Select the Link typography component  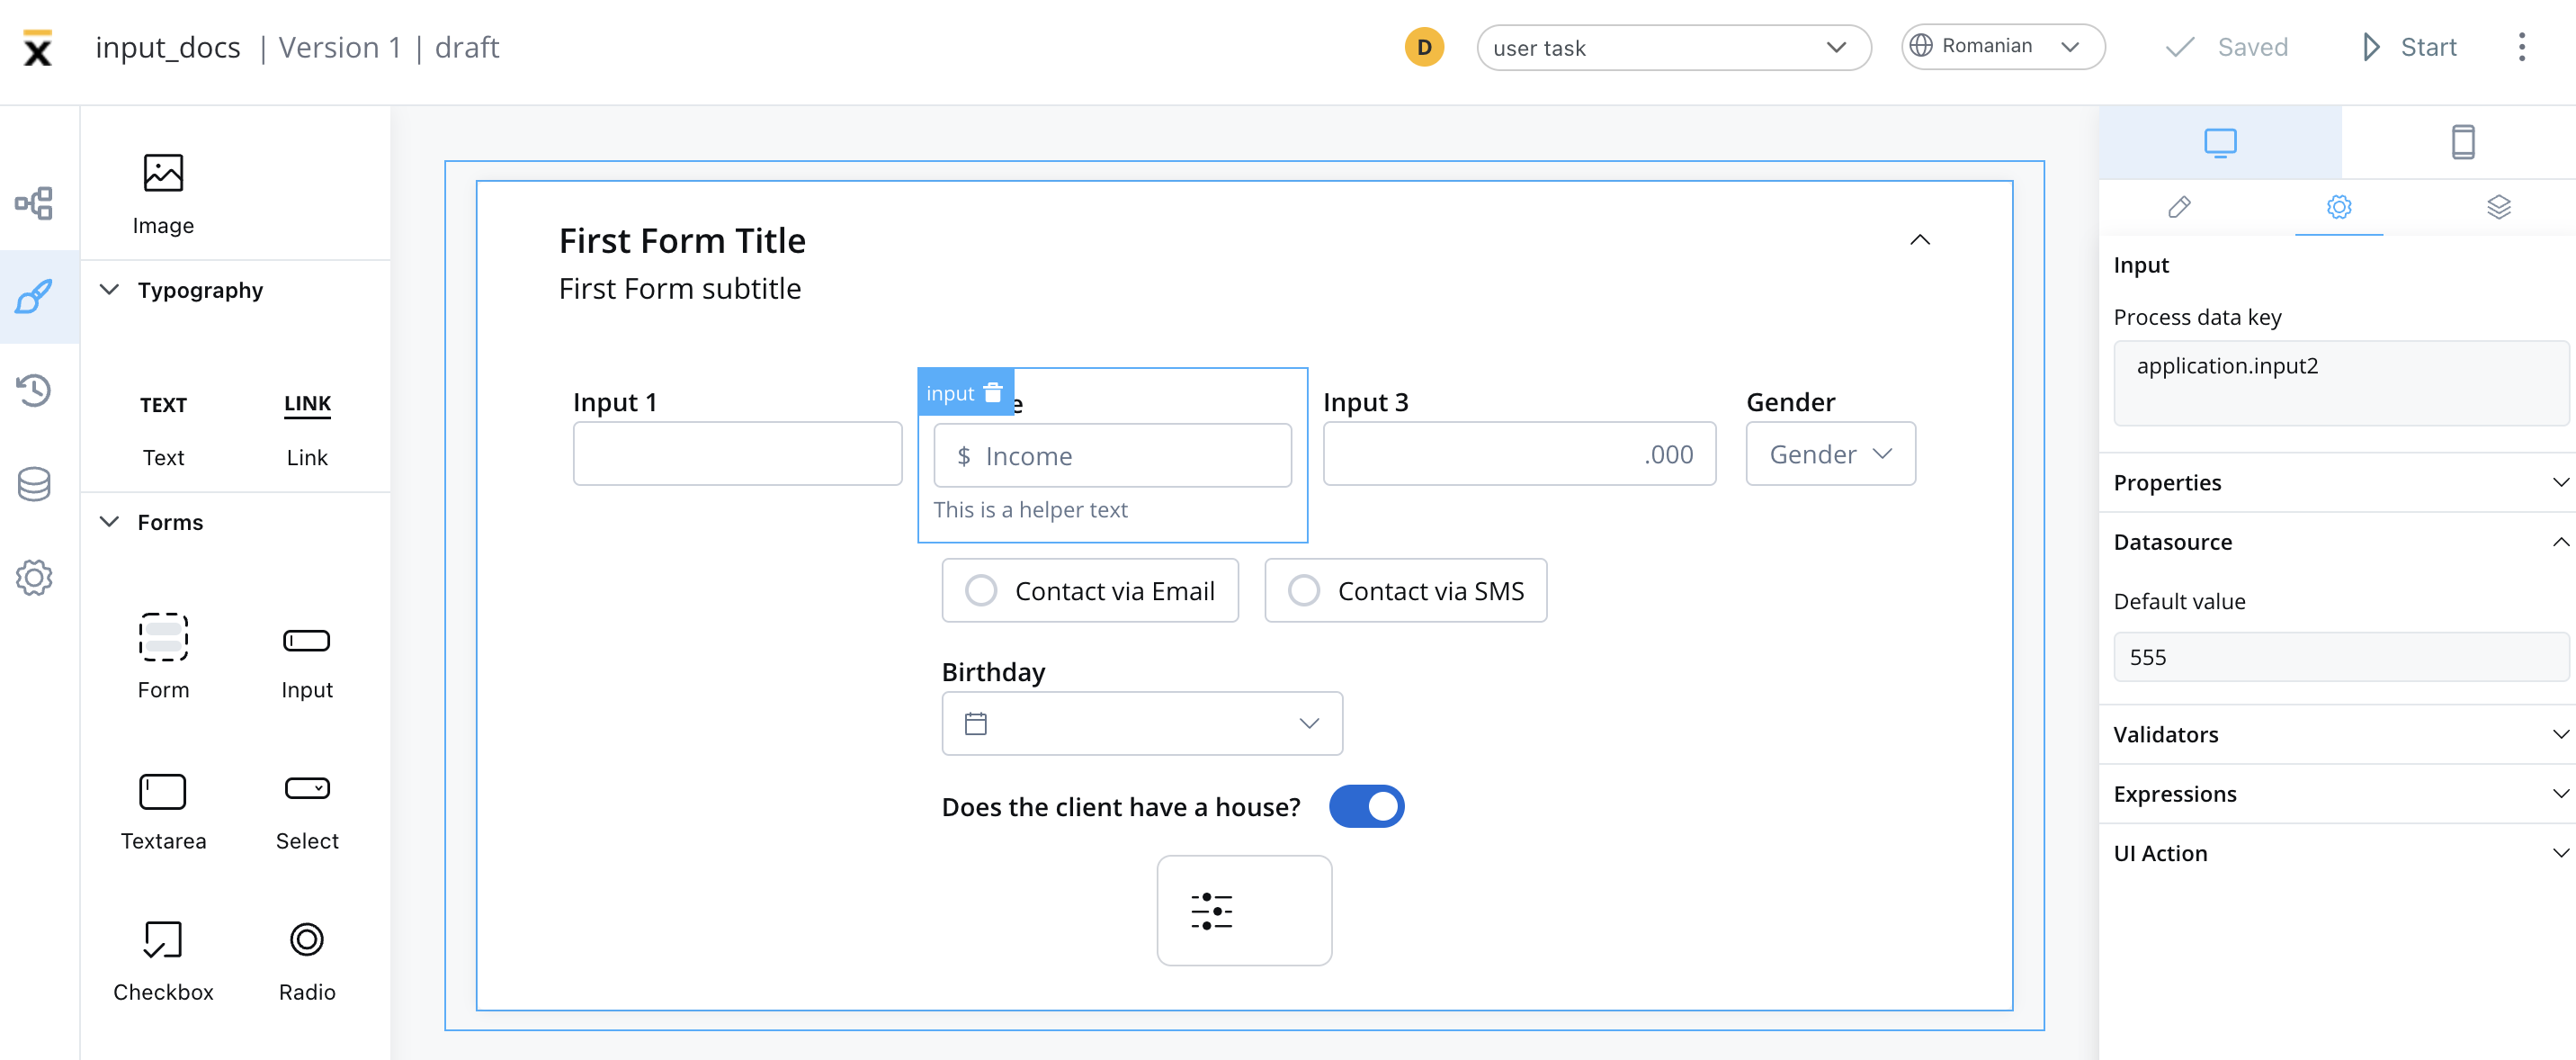tap(307, 429)
